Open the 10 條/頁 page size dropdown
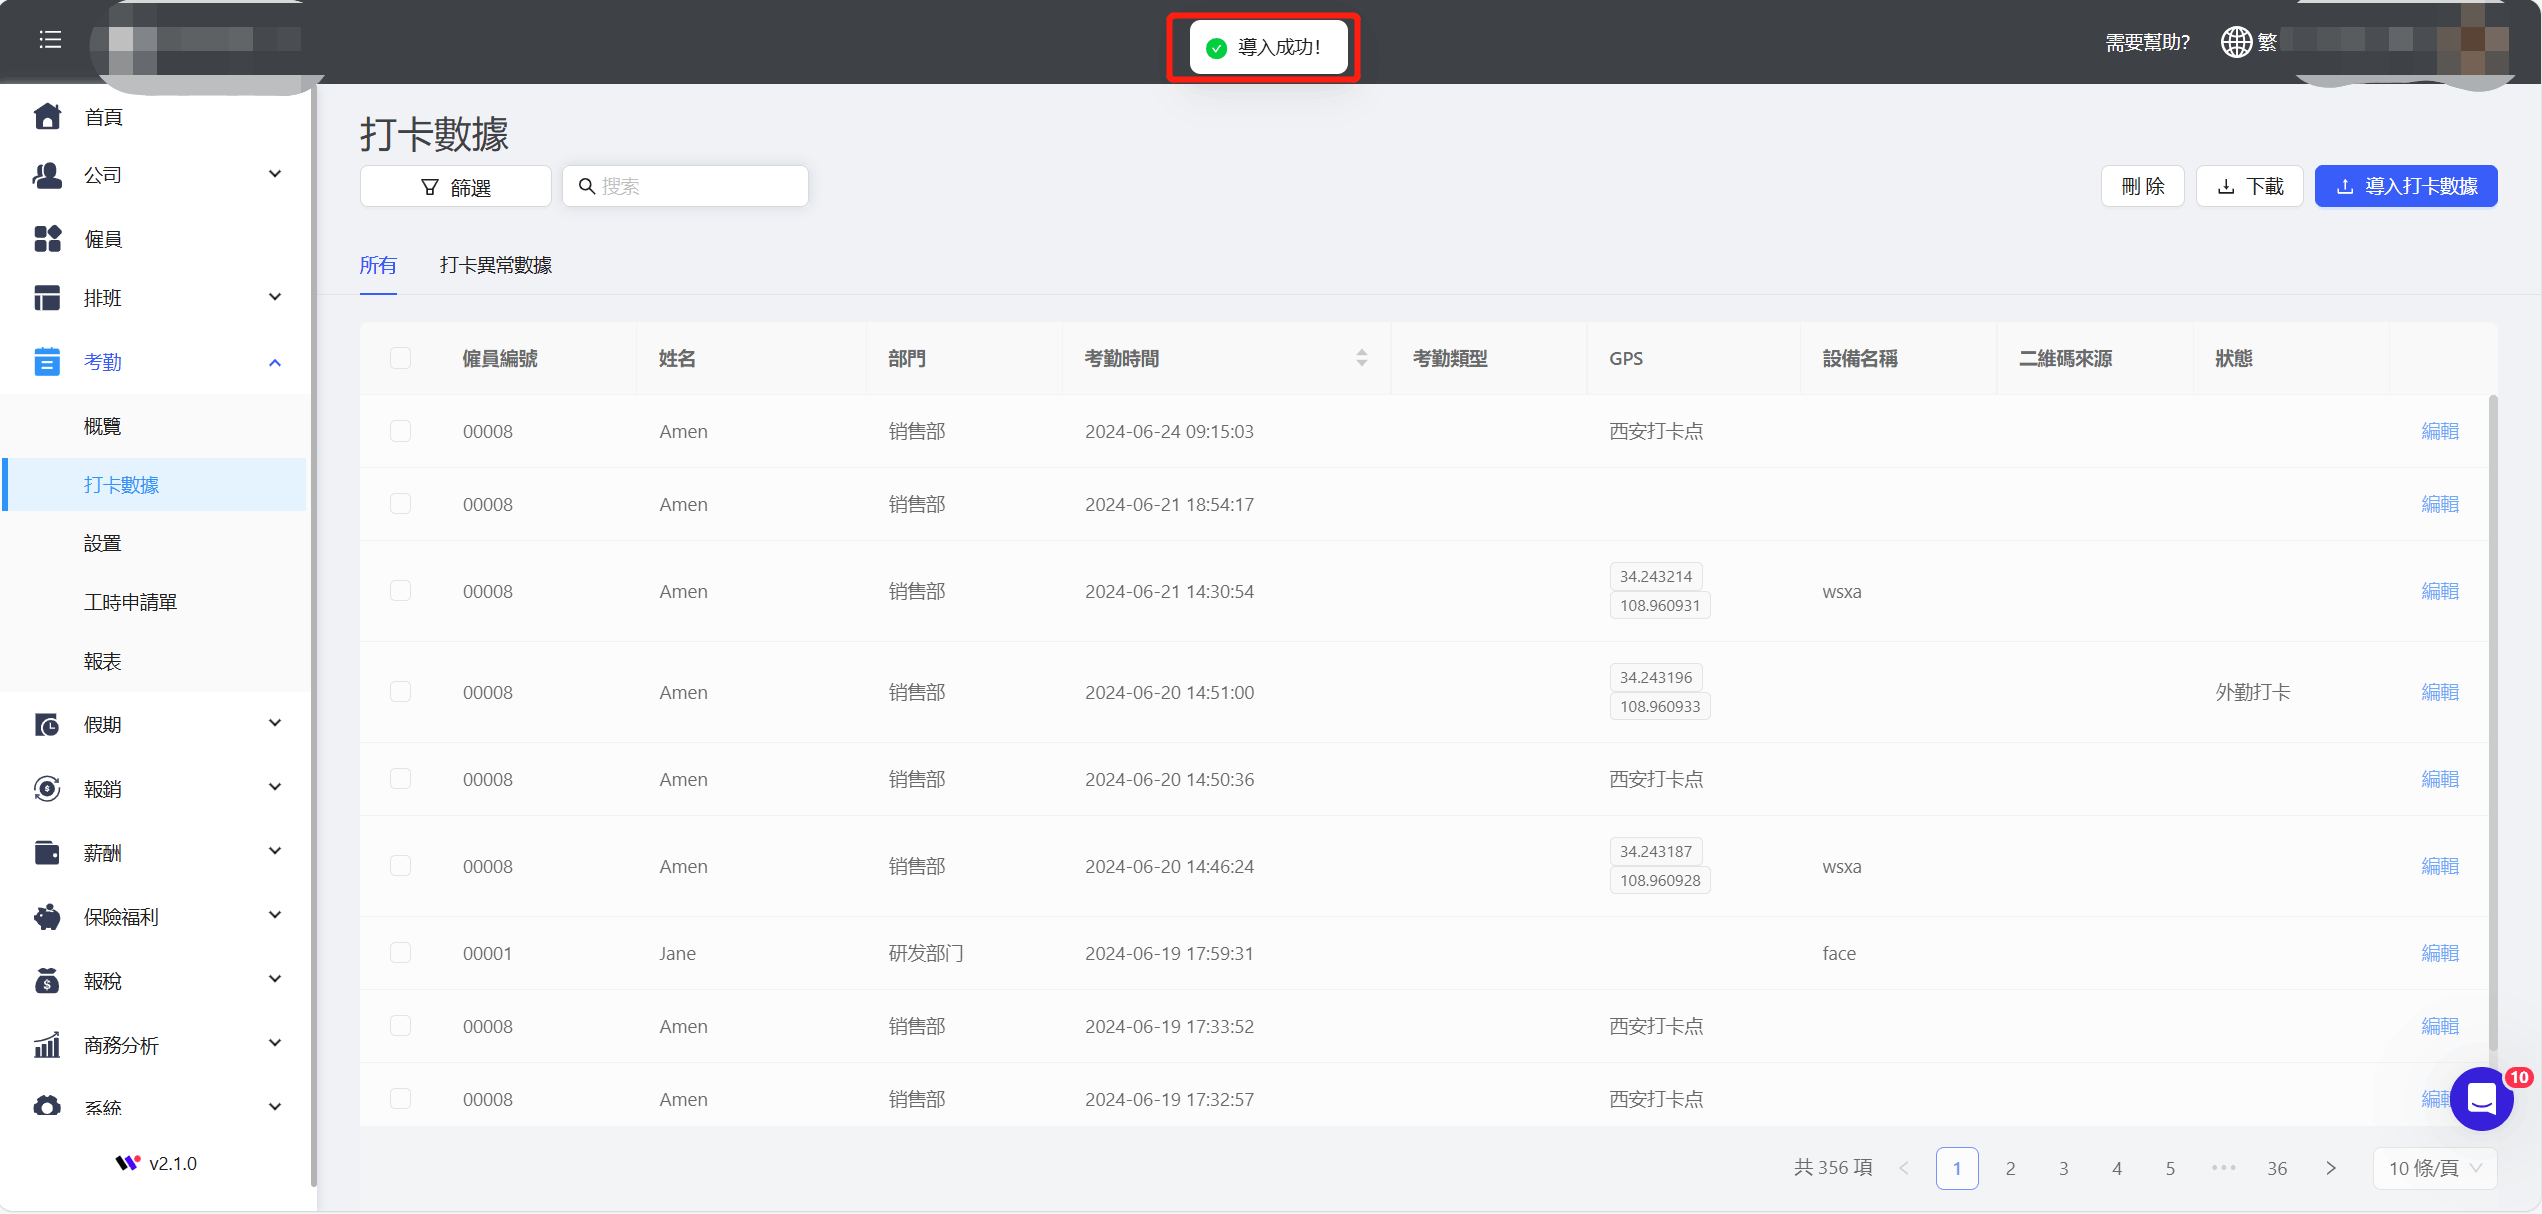2542x1214 pixels. (2434, 1168)
